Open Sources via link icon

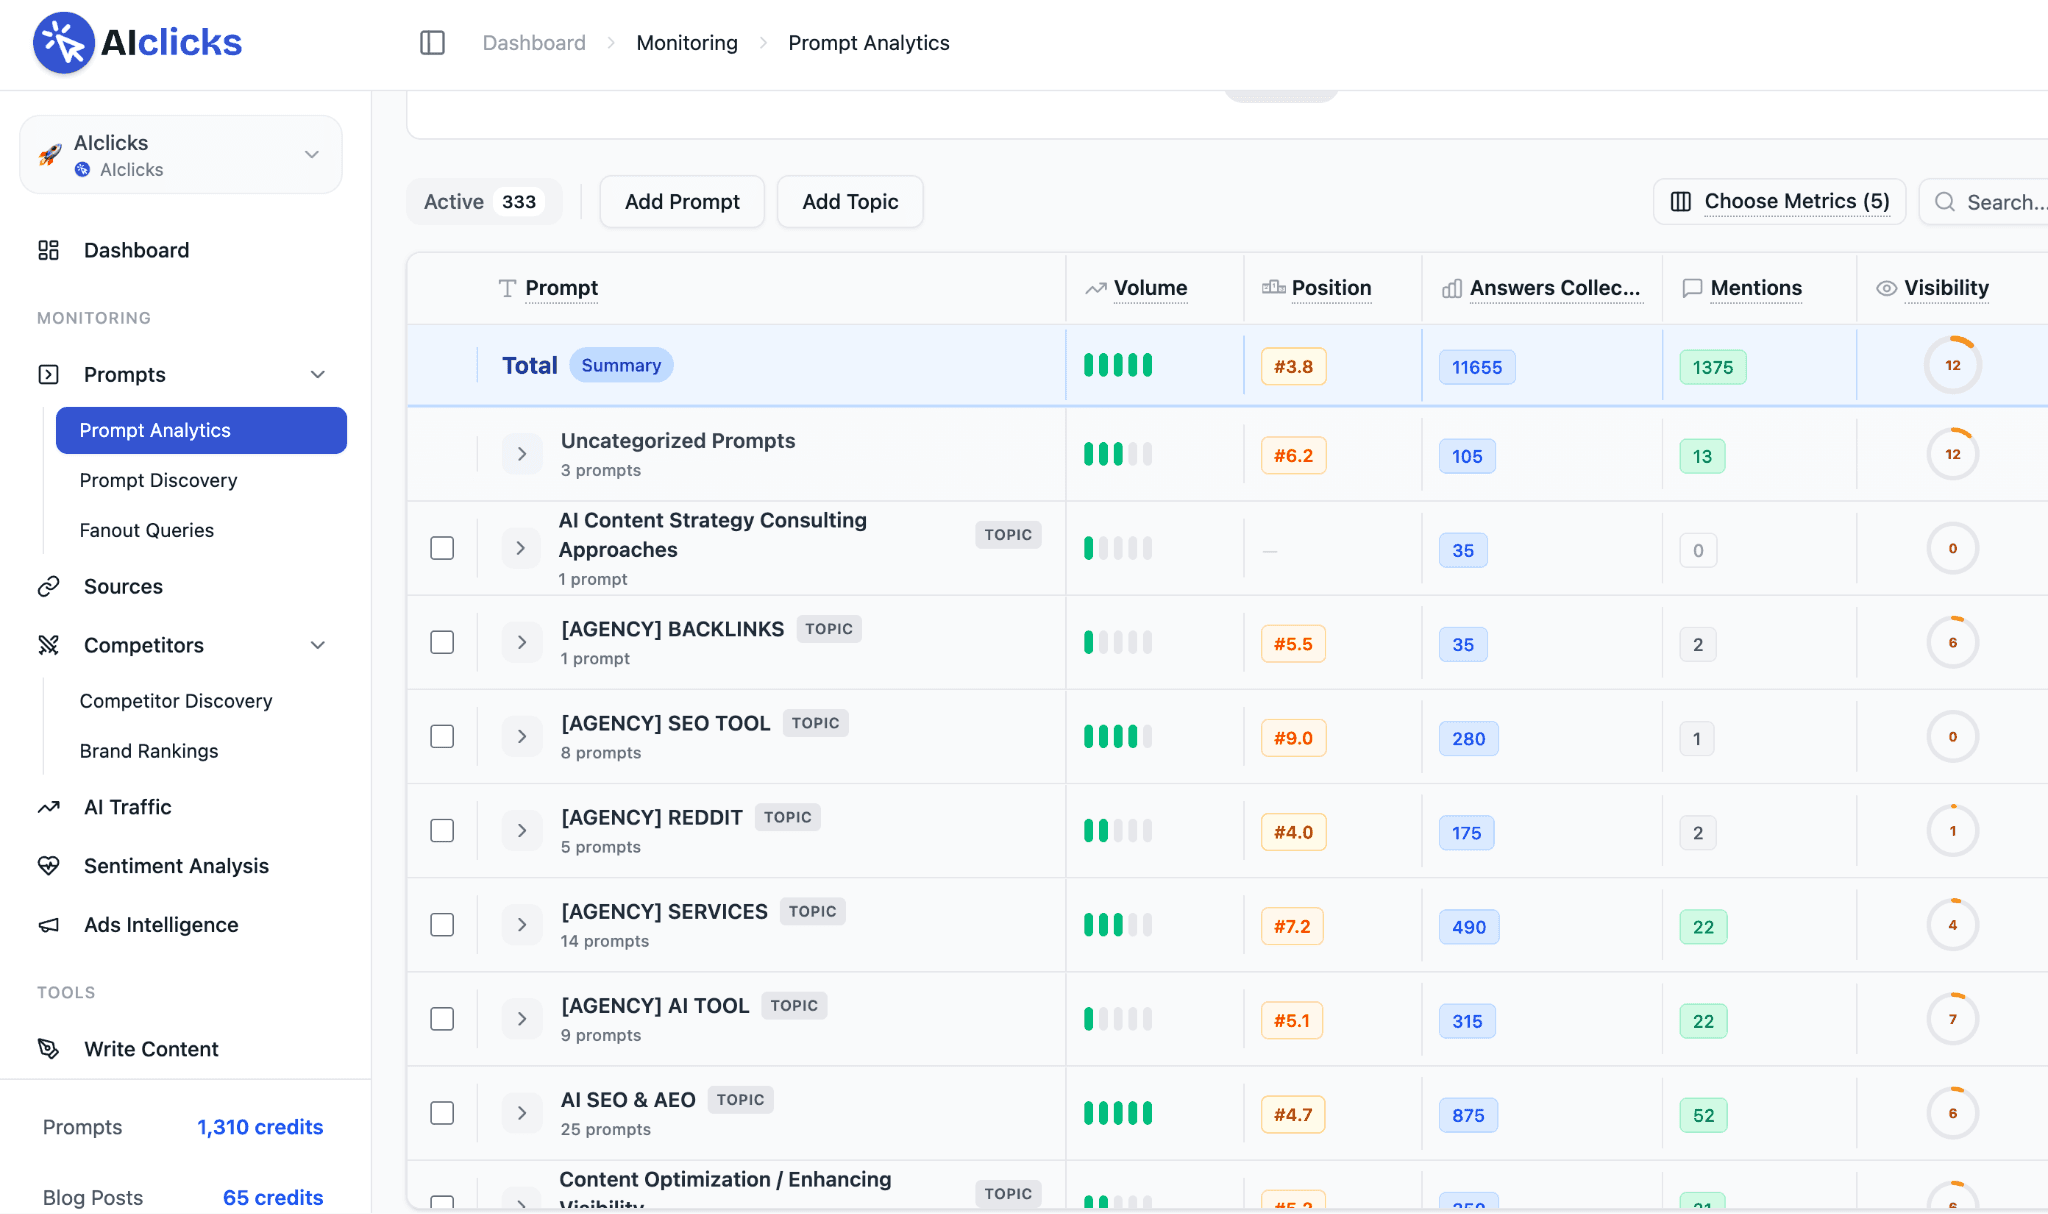(x=49, y=587)
